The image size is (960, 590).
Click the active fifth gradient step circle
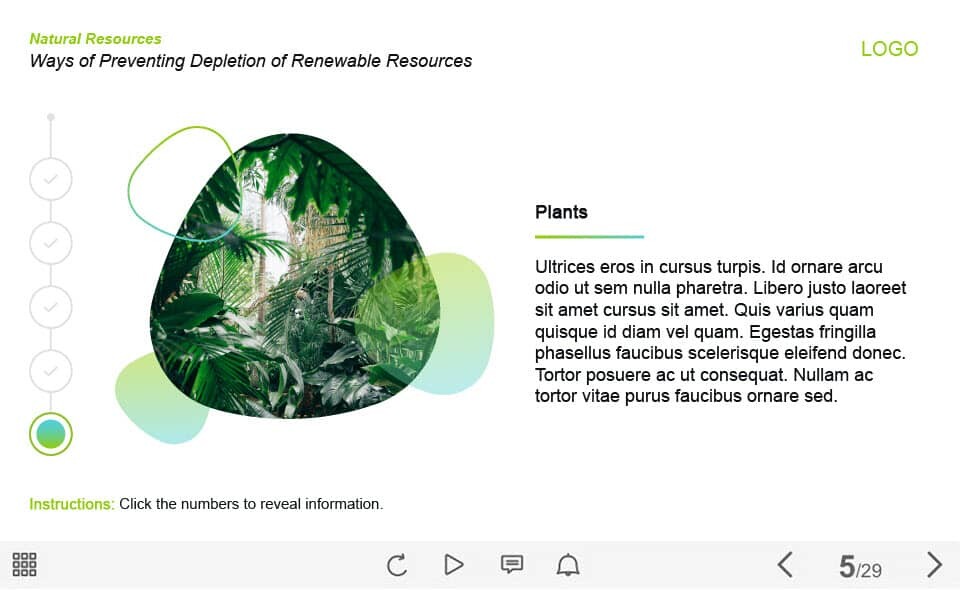point(51,434)
